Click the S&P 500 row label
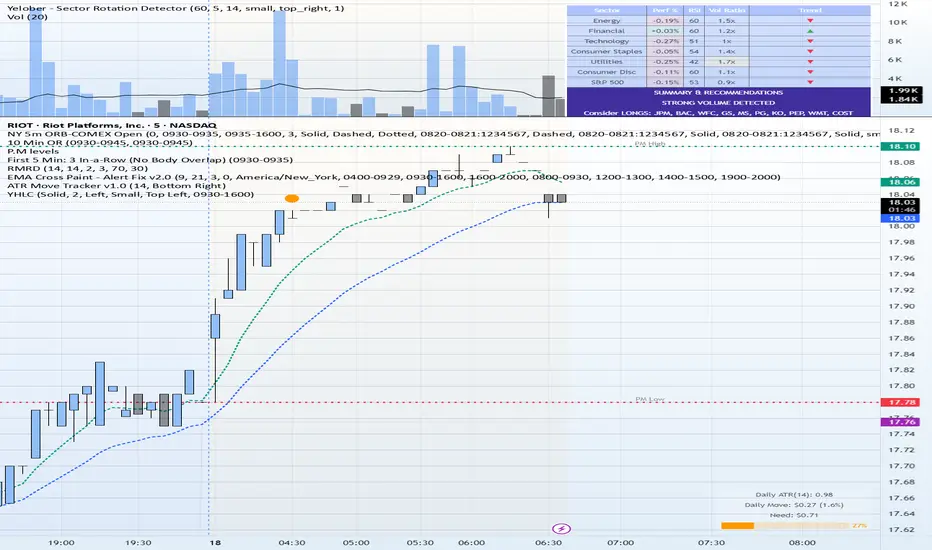Viewport: 932px width, 550px height. tap(606, 82)
